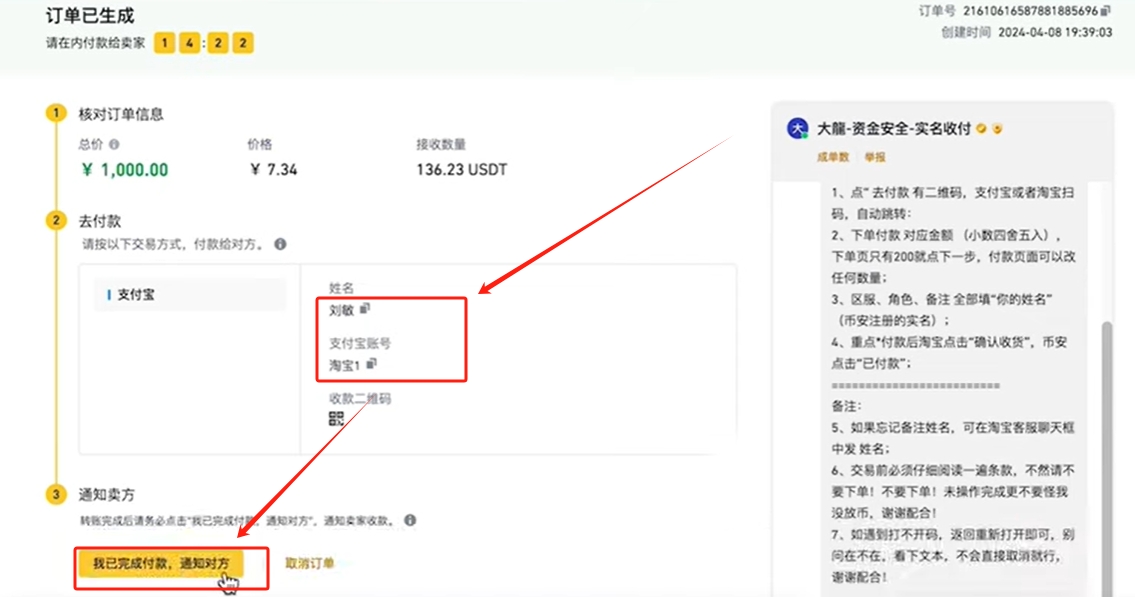Click the 通知卖方 step title
This screenshot has width=1135, height=597.
click(x=106, y=494)
